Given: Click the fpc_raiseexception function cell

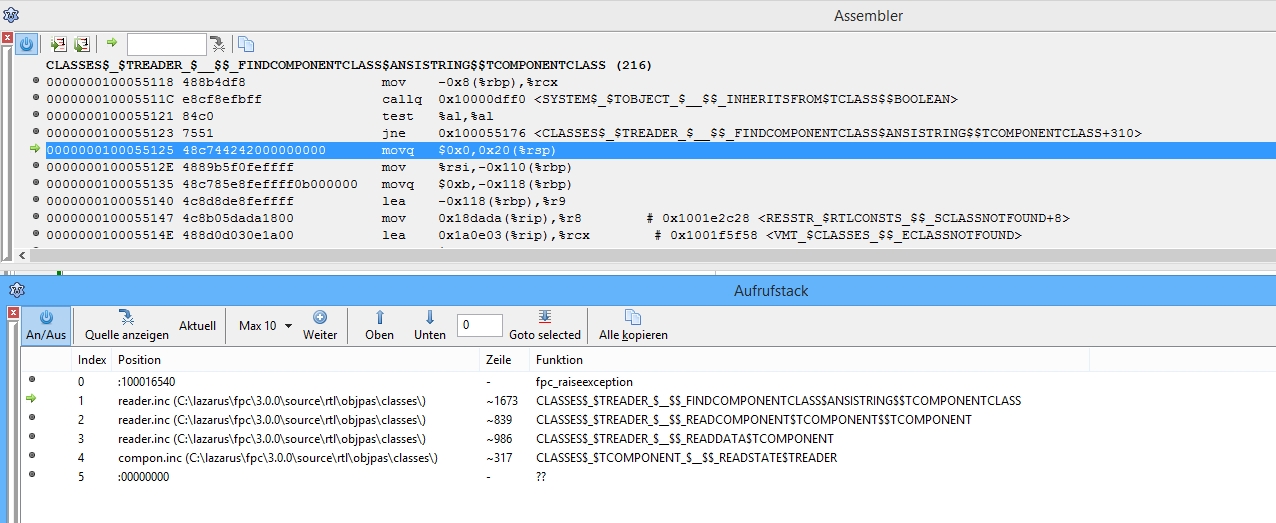Looking at the screenshot, I should tap(584, 381).
